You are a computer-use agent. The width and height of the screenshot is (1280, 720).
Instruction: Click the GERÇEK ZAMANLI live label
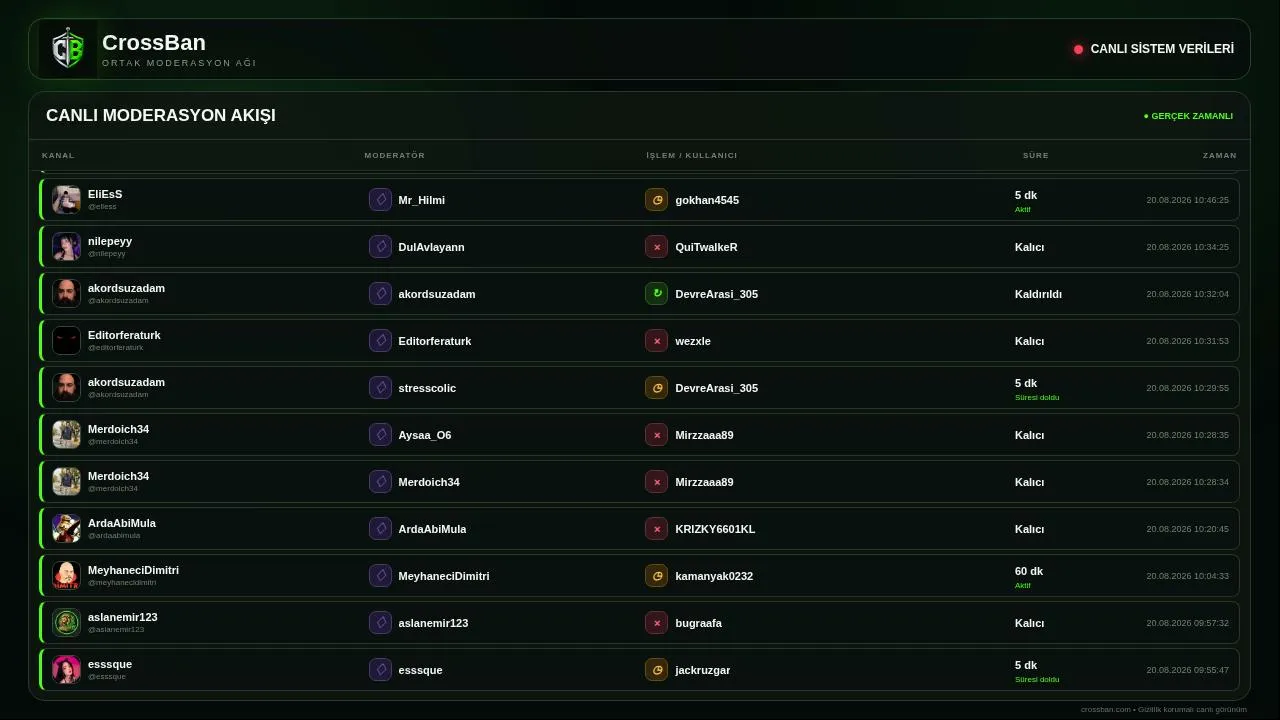[x=1188, y=116]
